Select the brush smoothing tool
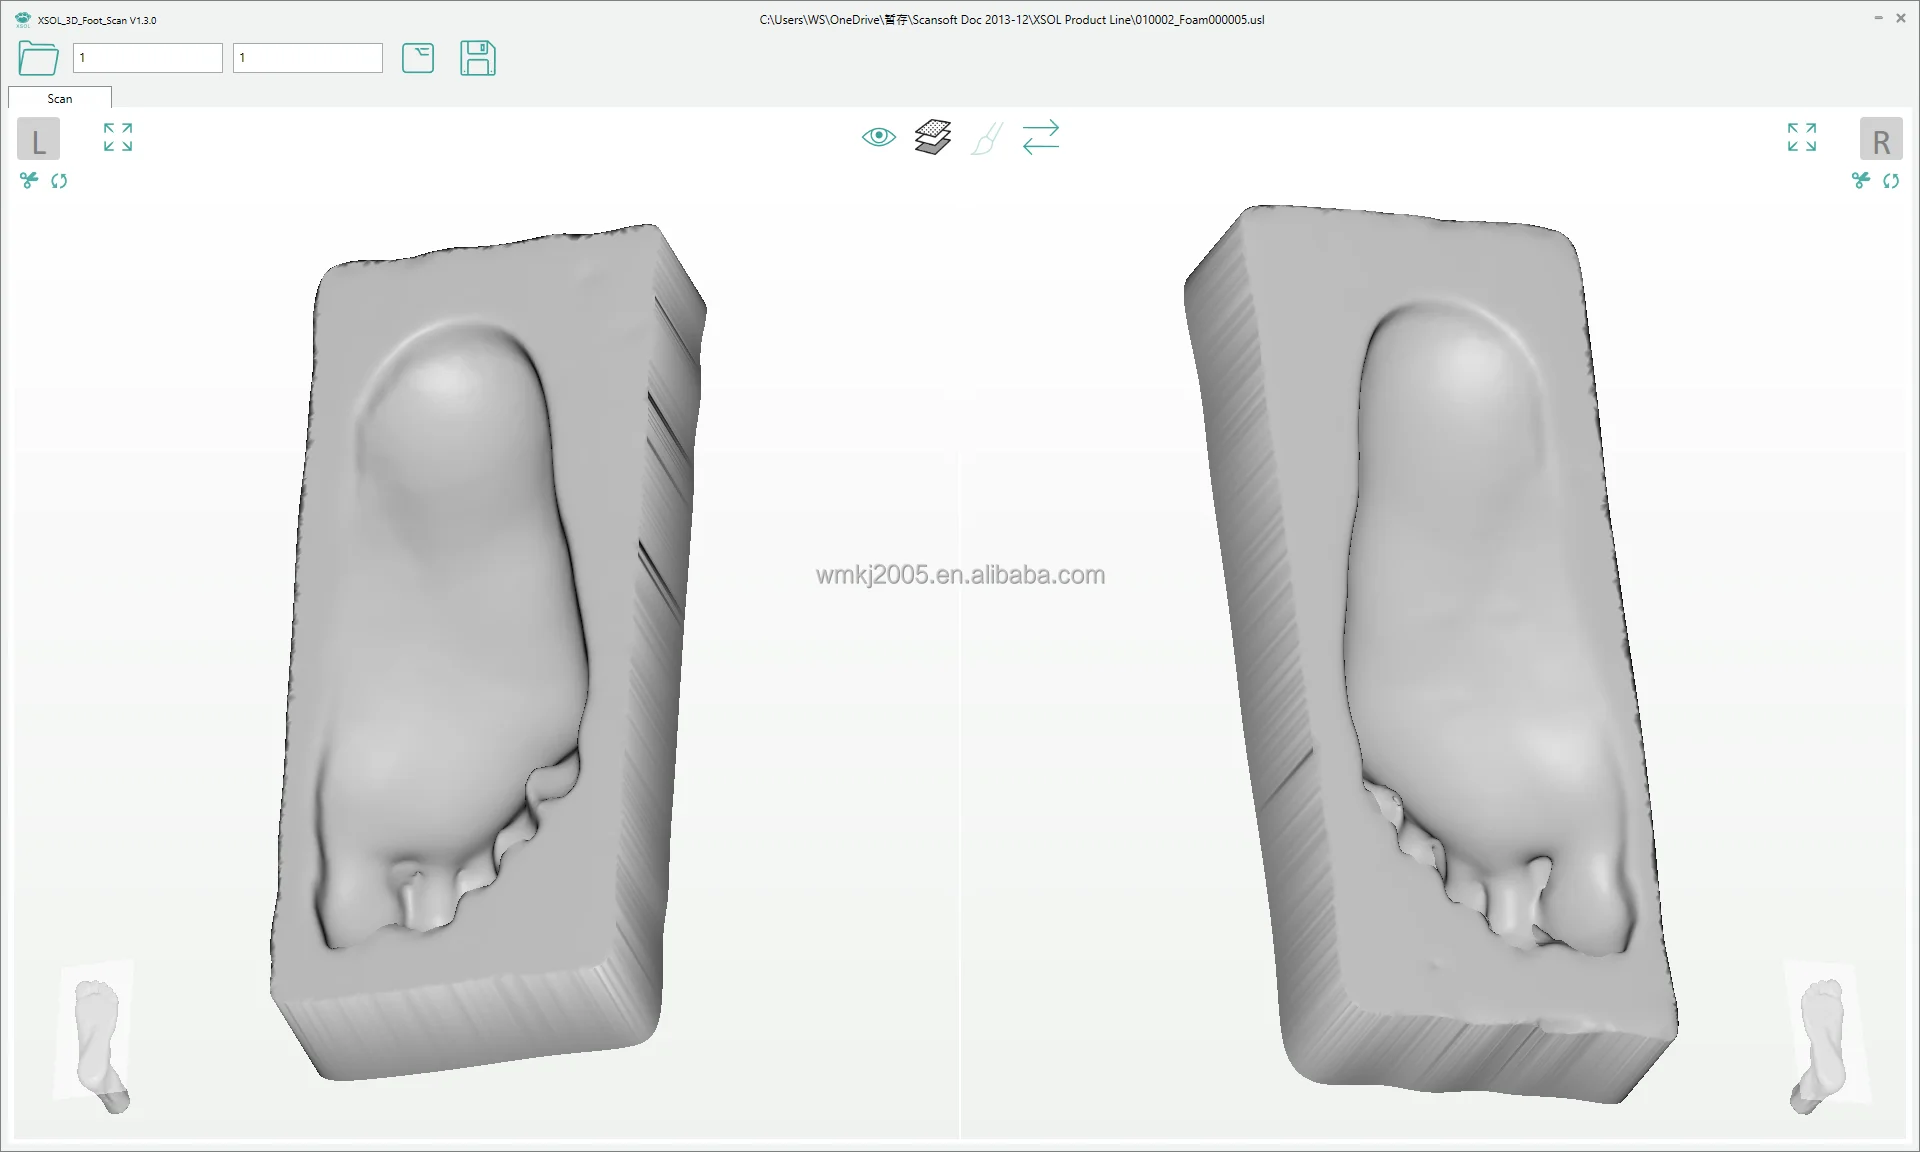The width and height of the screenshot is (1920, 1152). coord(986,137)
